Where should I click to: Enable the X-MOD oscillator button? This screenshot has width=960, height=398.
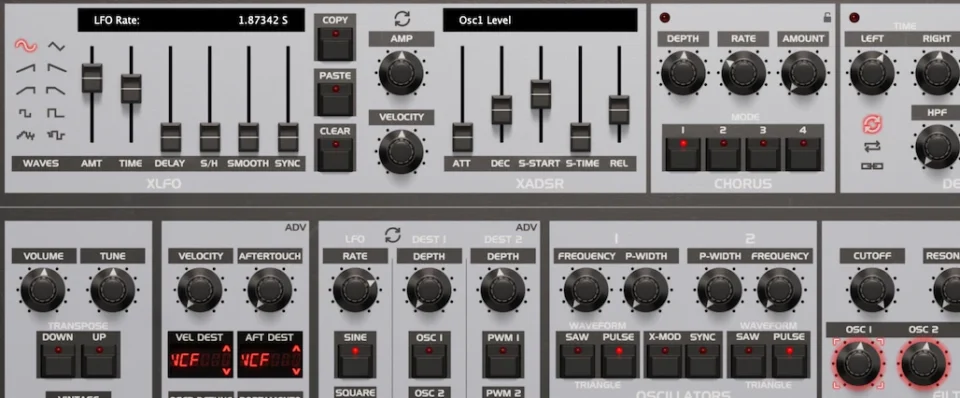click(664, 361)
